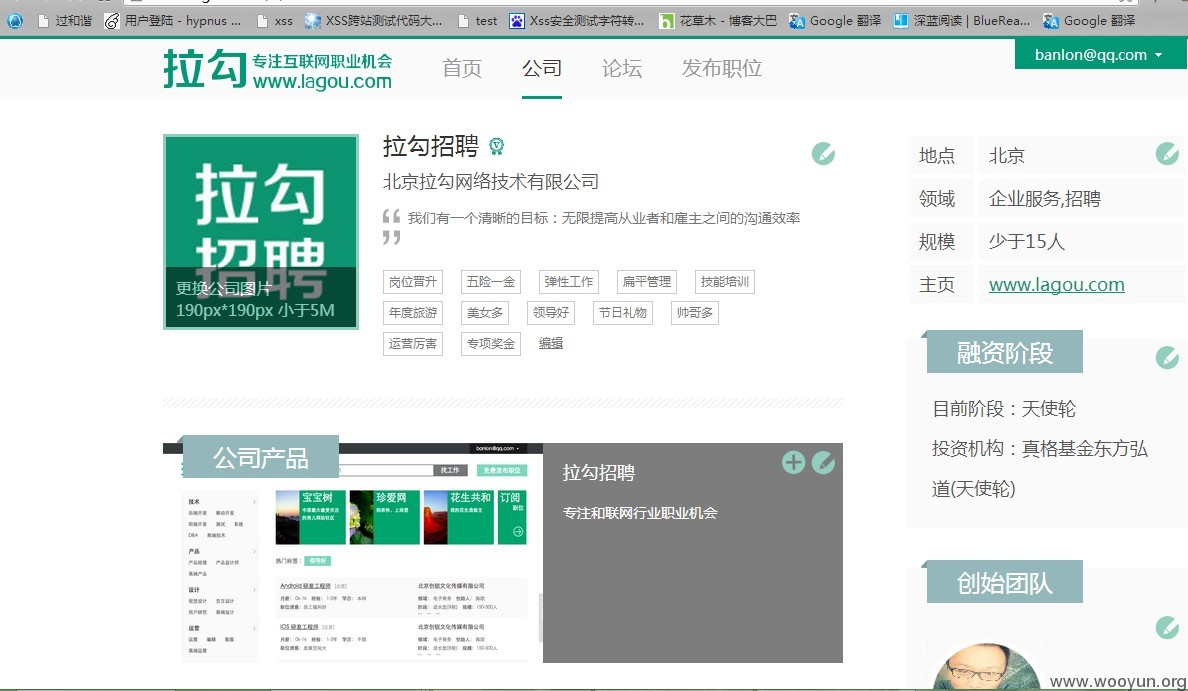Screen dimensions: 1188x691
Task: Edit the 创始团队 section via pencil icon
Action: (1167, 627)
